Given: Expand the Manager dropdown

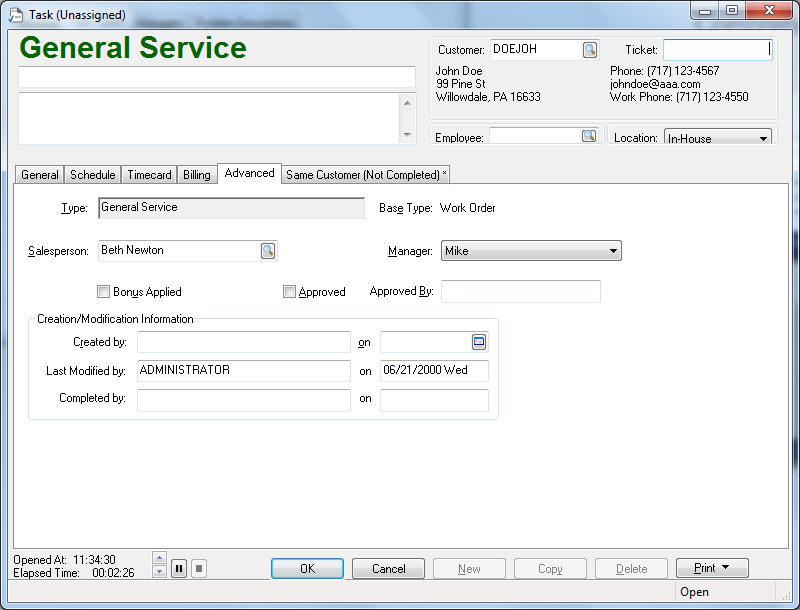Looking at the screenshot, I should 612,251.
